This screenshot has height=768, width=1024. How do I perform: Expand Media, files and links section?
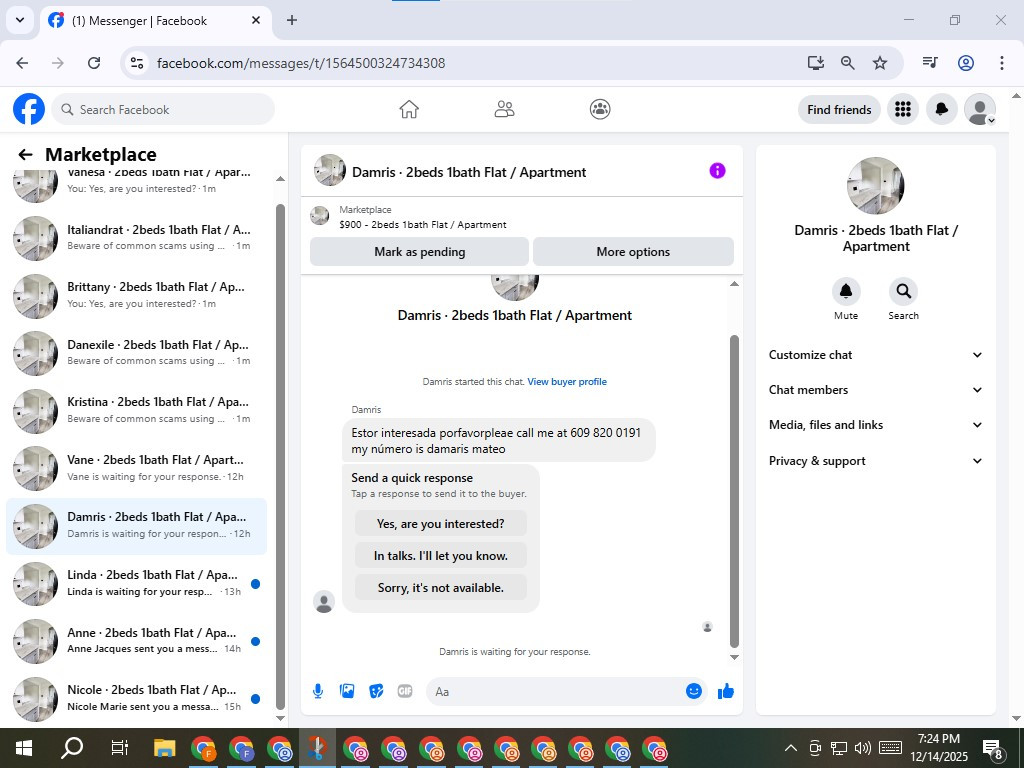click(x=875, y=425)
